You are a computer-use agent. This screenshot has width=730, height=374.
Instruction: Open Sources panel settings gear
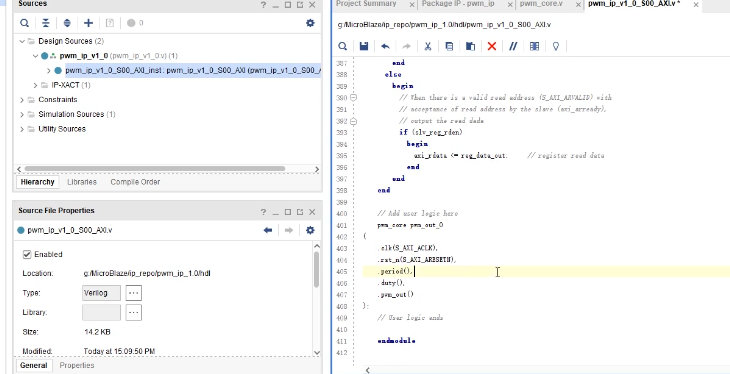click(x=310, y=23)
